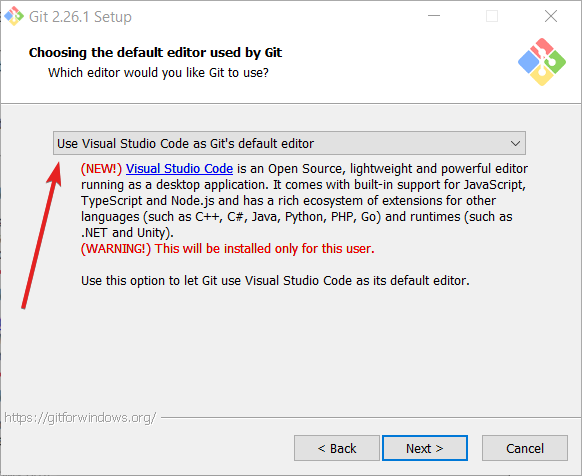Cancel the Git installation

525,448
